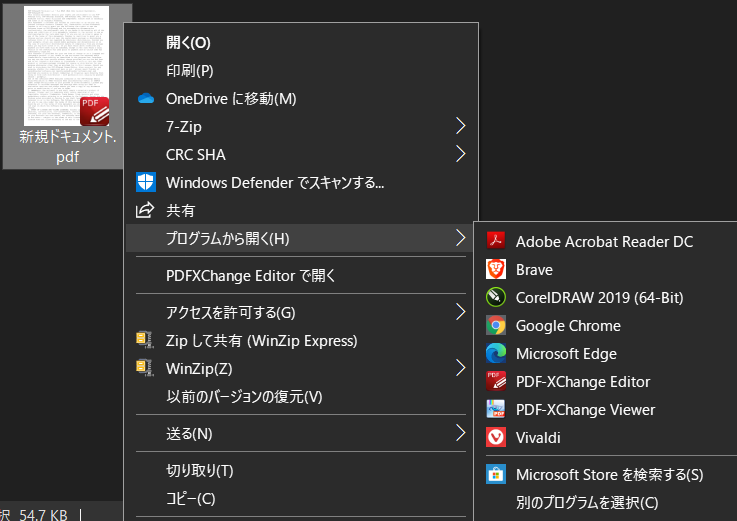
Task: Choose PDFXChange Editor で開く
Action: 251,276
